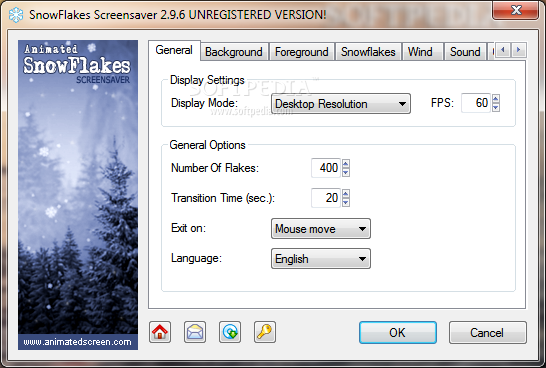The height and width of the screenshot is (368, 546).
Task: Select the Snowflakes tab
Action: [368, 52]
